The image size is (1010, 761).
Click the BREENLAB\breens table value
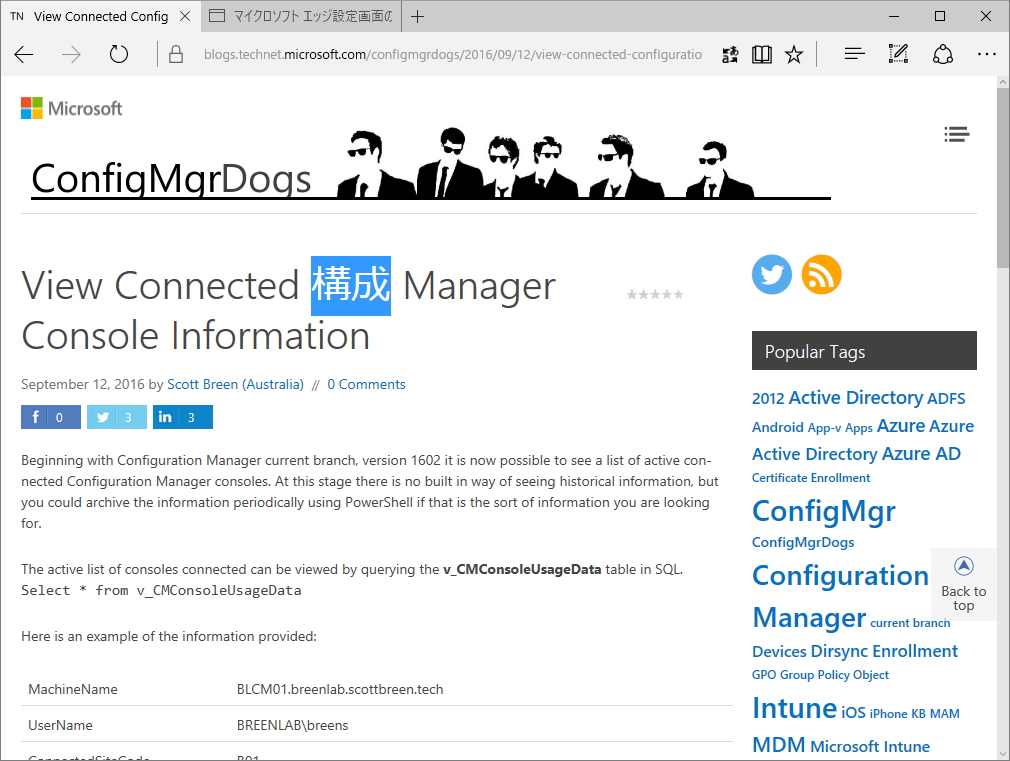click(292, 725)
